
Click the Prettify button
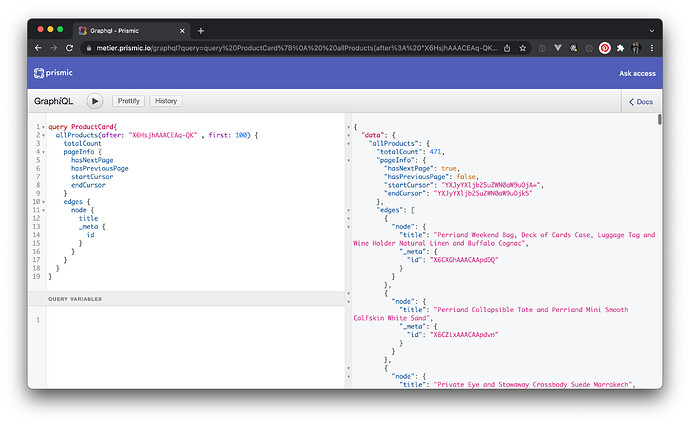128,101
